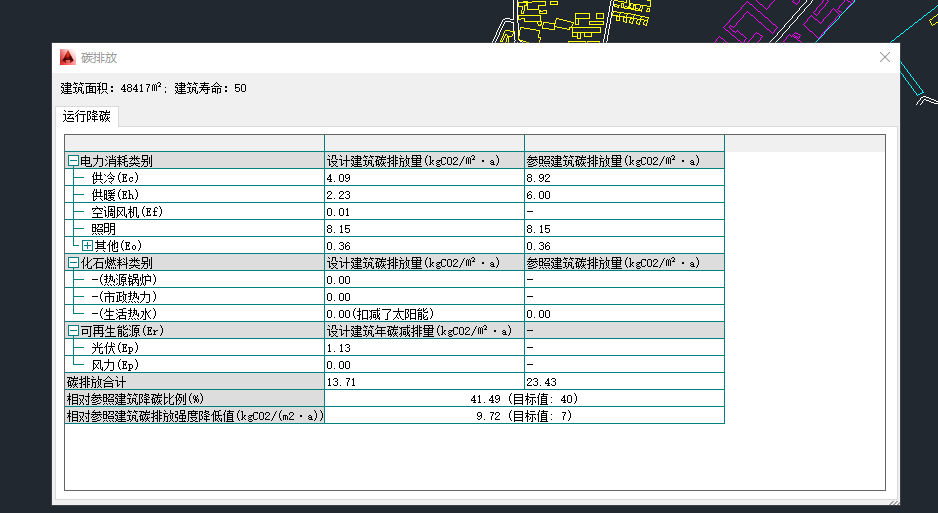Click the 41.49 (目标值: 40) result cell

coord(523,399)
